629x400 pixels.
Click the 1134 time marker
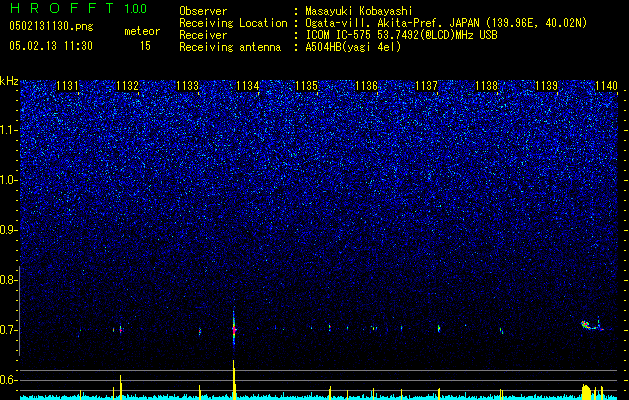coord(248,86)
